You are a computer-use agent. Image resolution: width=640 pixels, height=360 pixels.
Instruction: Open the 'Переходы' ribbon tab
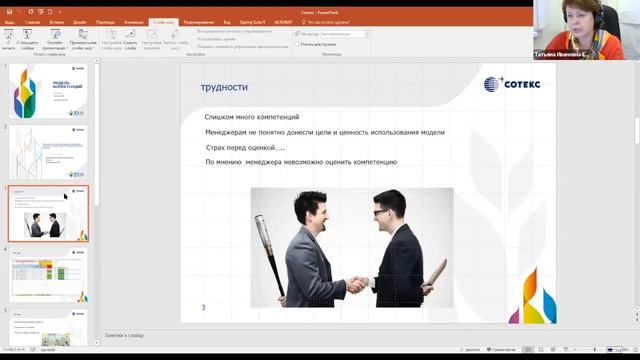106,22
